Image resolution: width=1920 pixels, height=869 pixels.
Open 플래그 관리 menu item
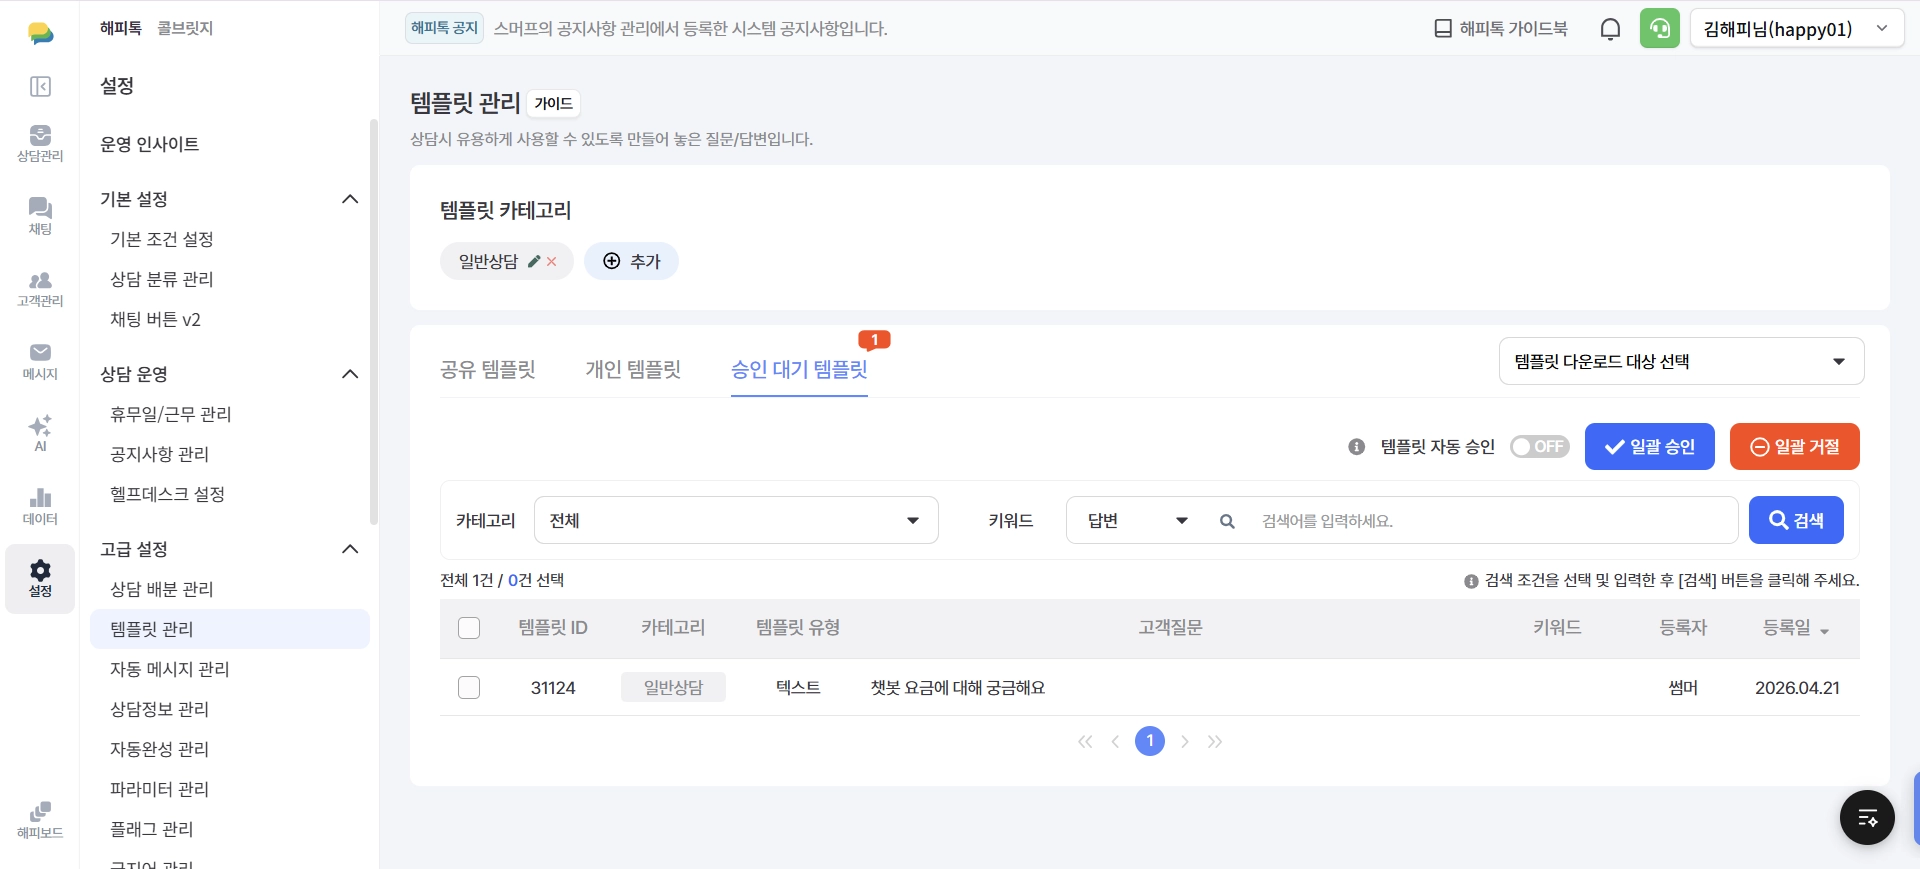pyautogui.click(x=152, y=829)
